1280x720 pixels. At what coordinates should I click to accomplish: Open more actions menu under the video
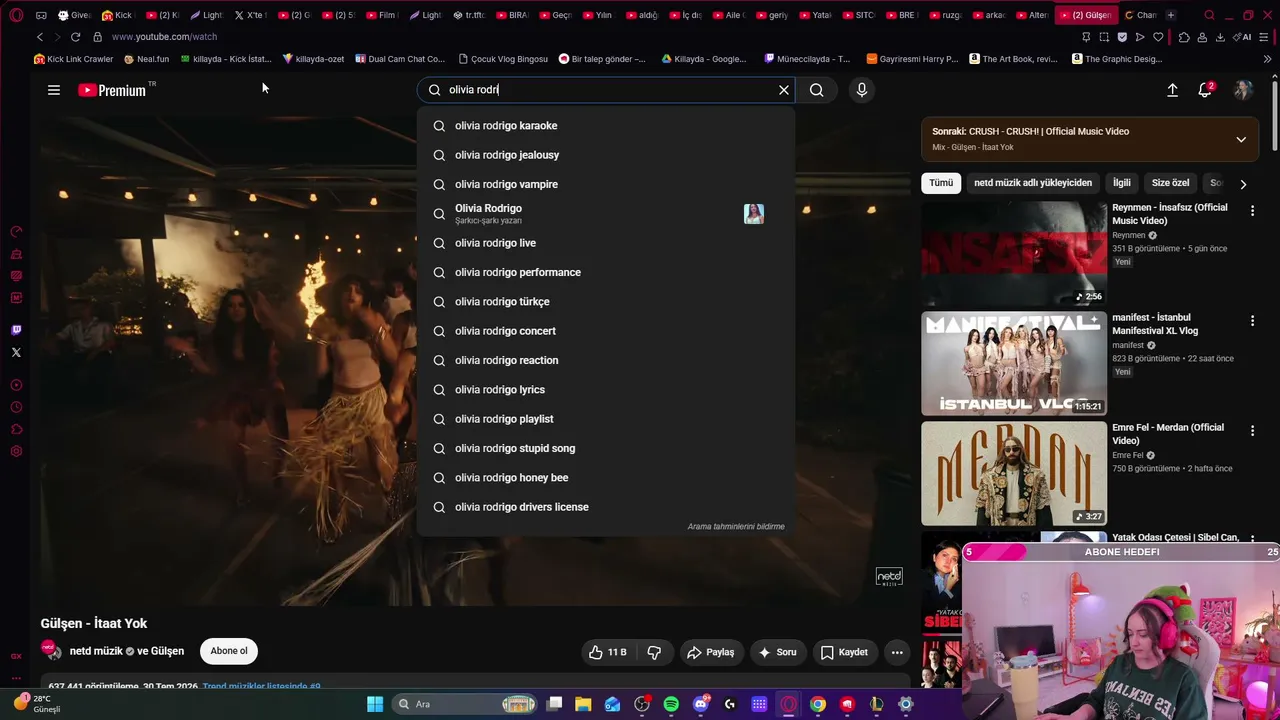(897, 652)
